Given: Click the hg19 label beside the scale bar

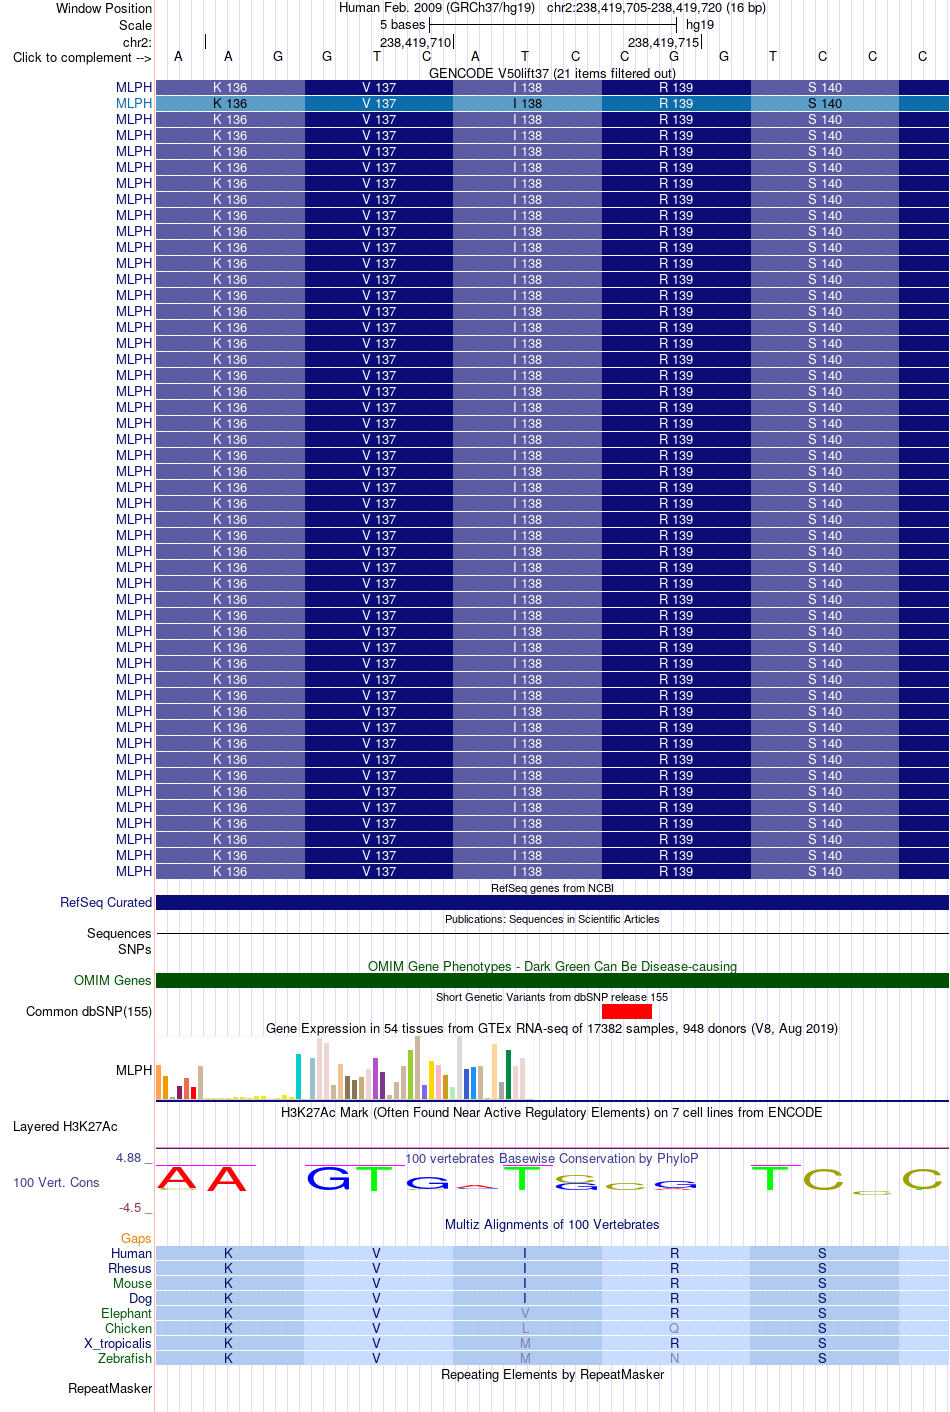Looking at the screenshot, I should tap(700, 24).
